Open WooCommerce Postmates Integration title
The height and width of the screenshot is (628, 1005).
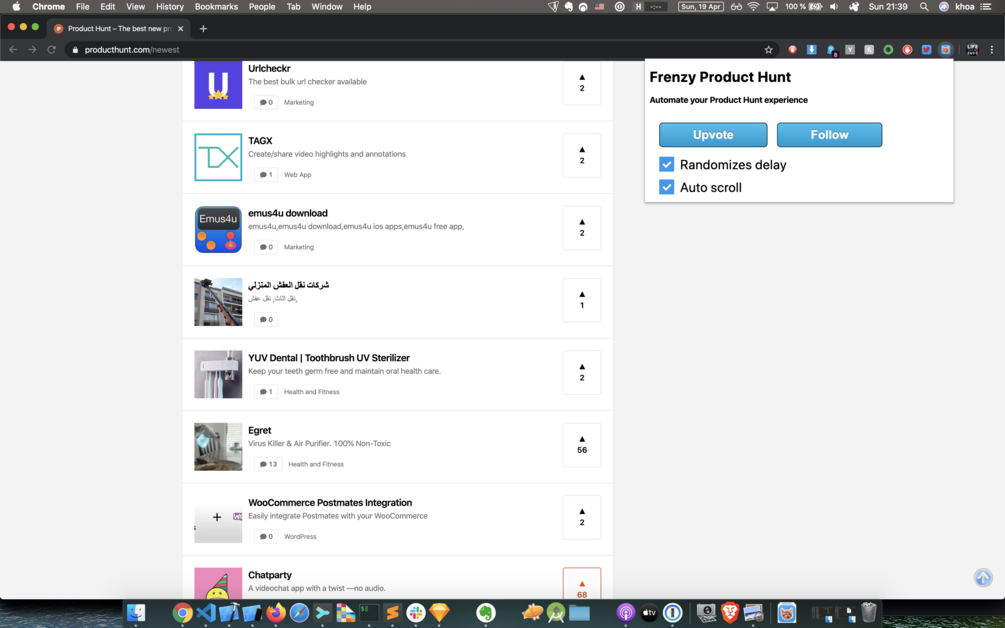330,502
